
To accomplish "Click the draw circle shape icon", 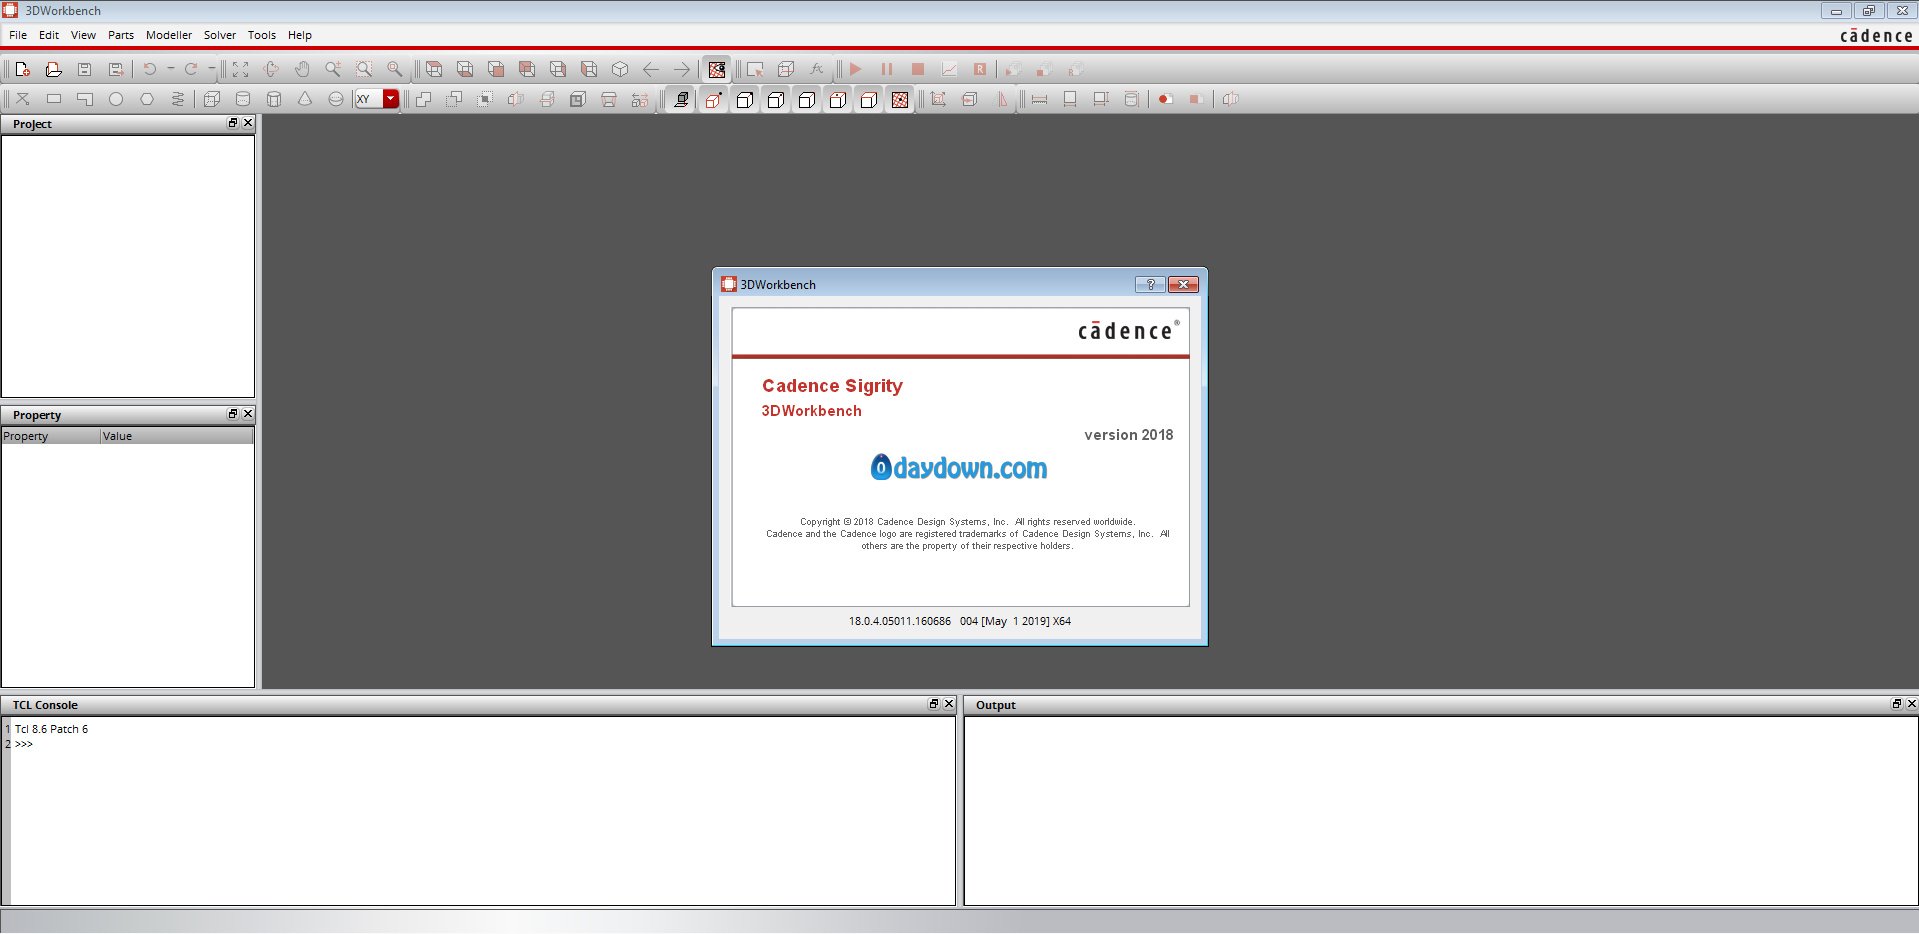I will pyautogui.click(x=116, y=99).
